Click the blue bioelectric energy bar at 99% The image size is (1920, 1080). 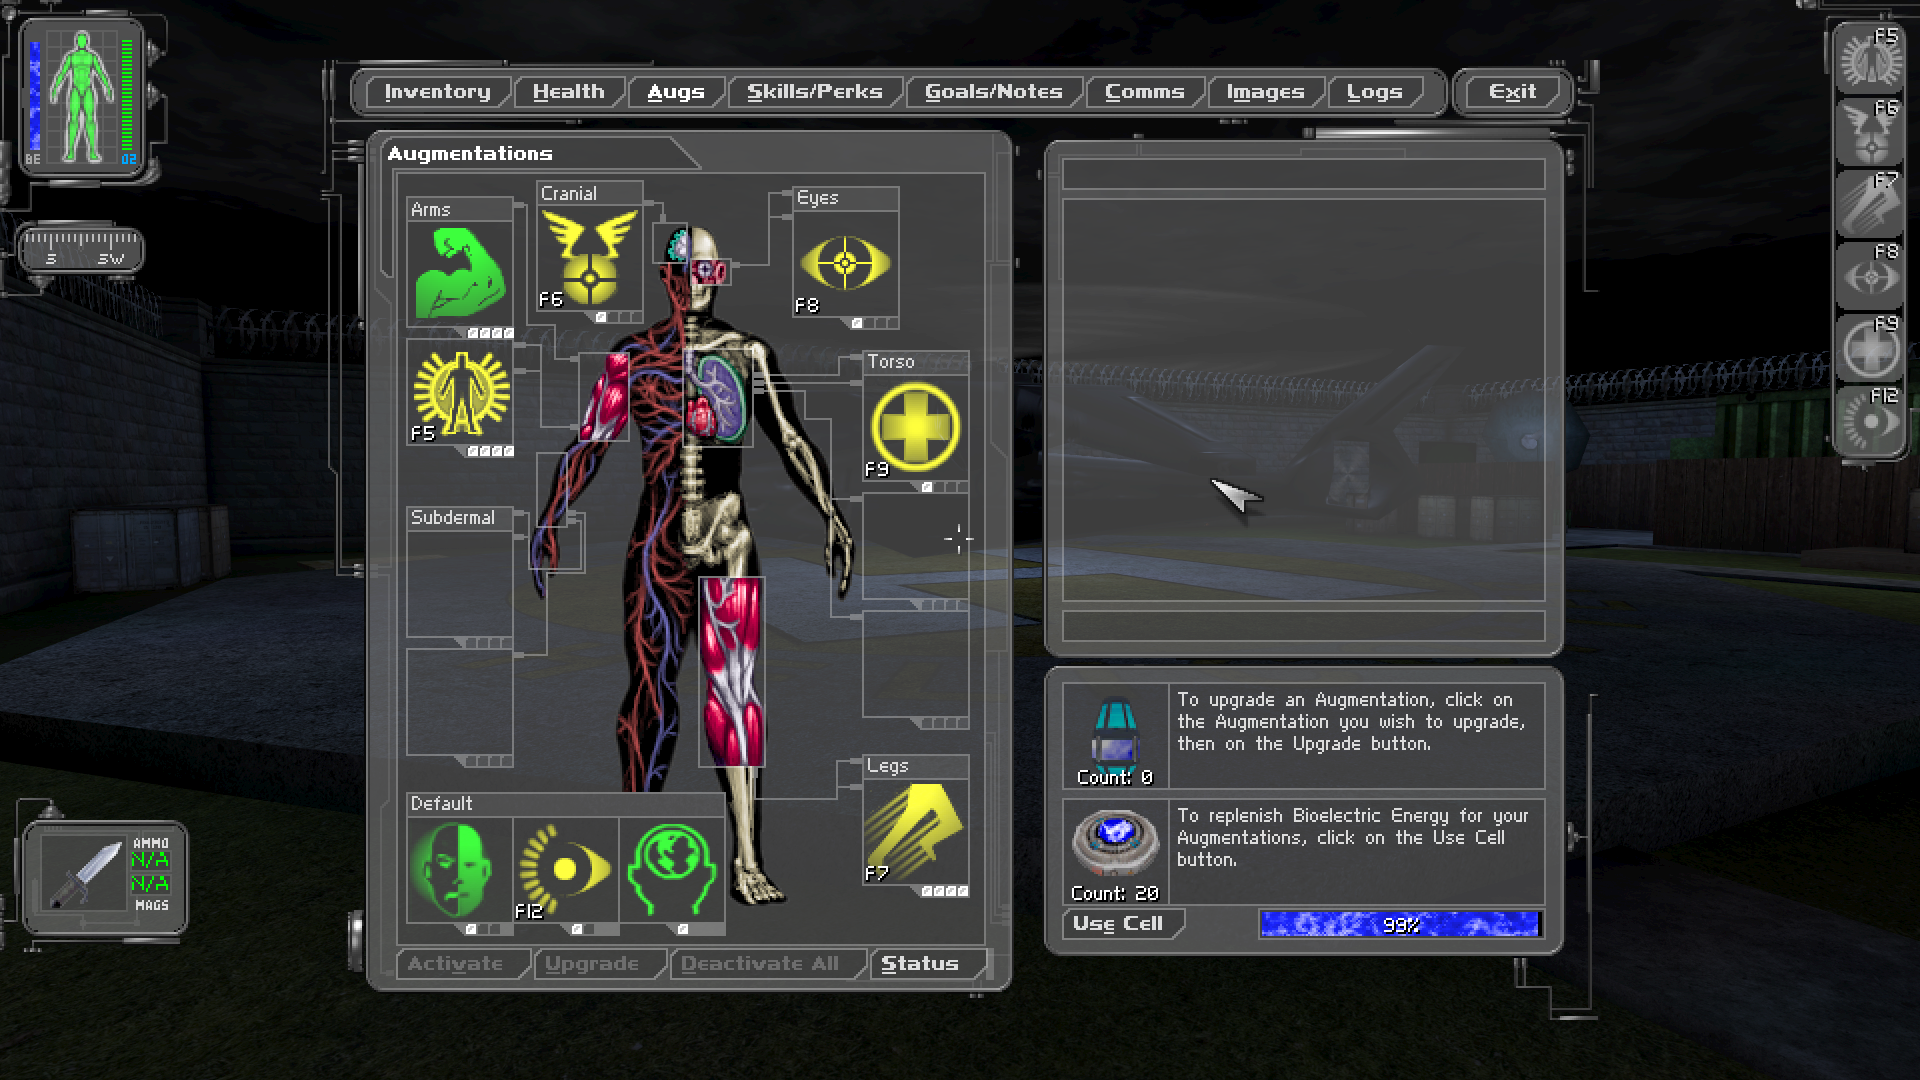[x=1400, y=925]
